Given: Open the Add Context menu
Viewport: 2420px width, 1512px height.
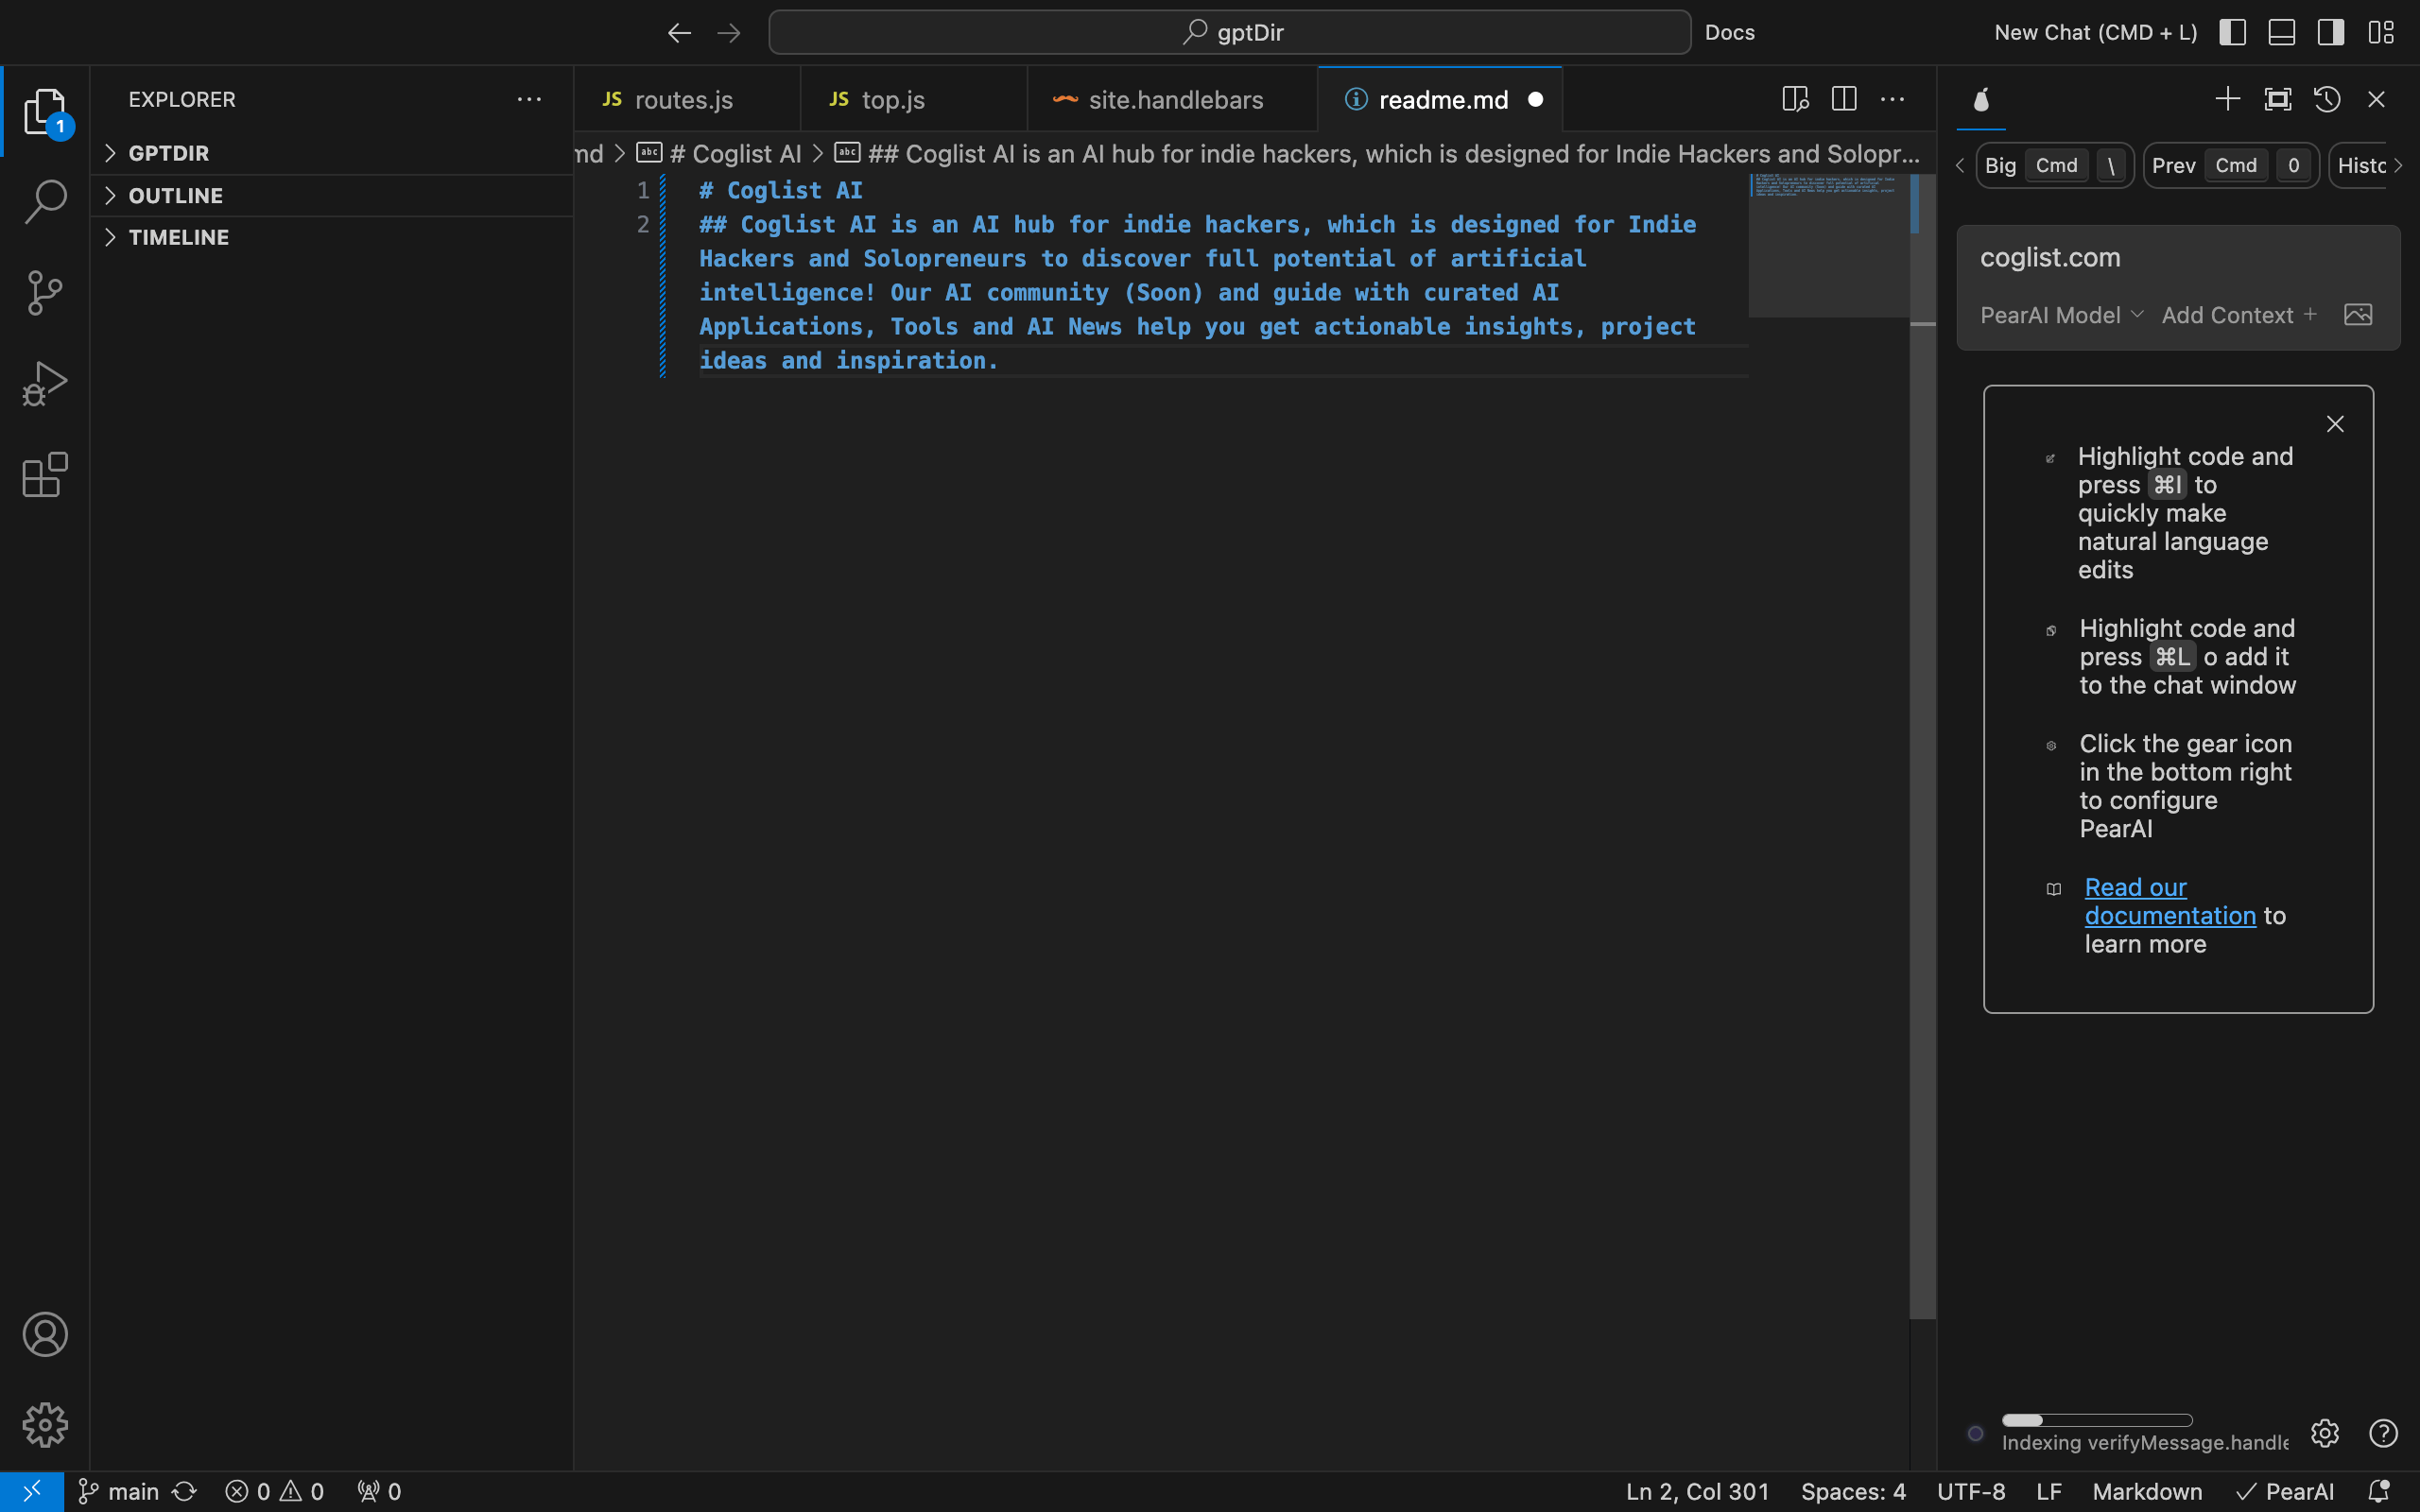Looking at the screenshot, I should coord(2239,315).
